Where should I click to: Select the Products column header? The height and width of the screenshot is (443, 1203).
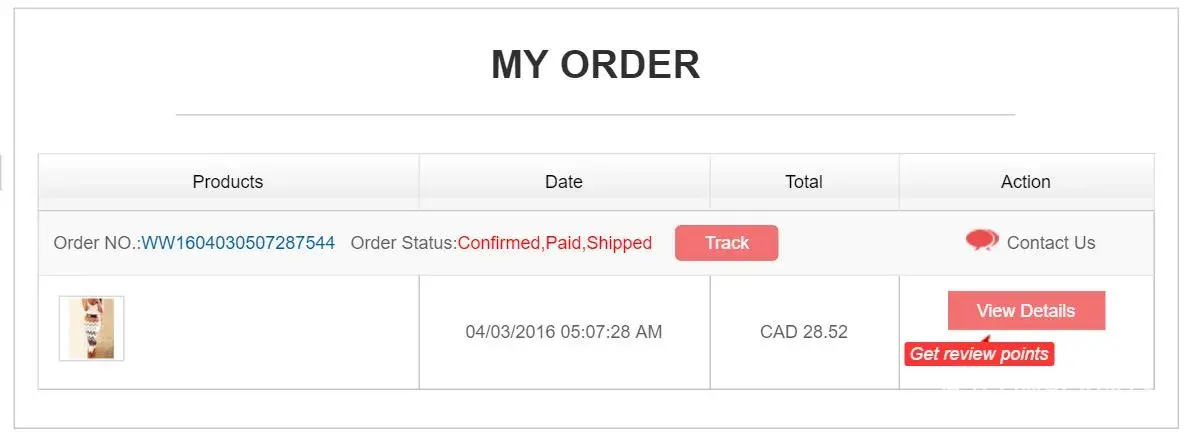(x=228, y=182)
